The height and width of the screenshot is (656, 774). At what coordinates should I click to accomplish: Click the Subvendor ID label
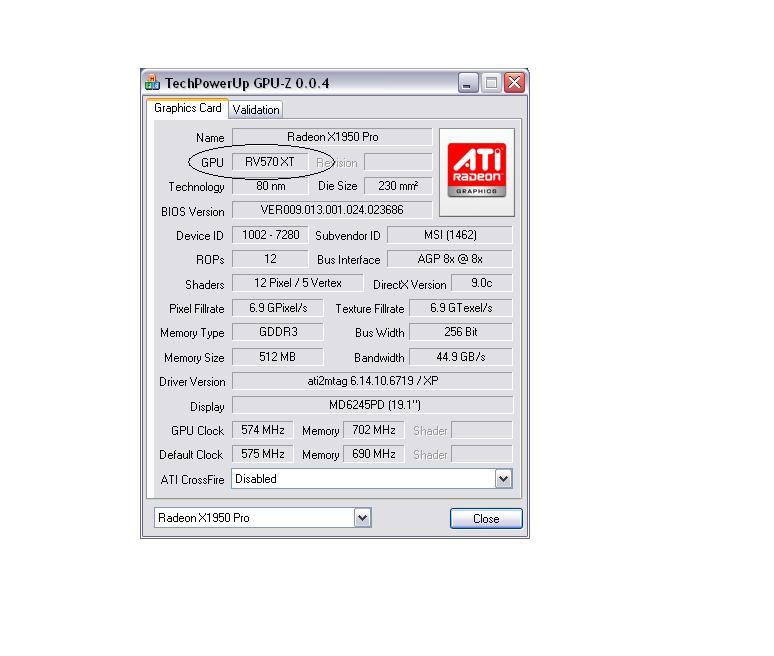(x=348, y=235)
